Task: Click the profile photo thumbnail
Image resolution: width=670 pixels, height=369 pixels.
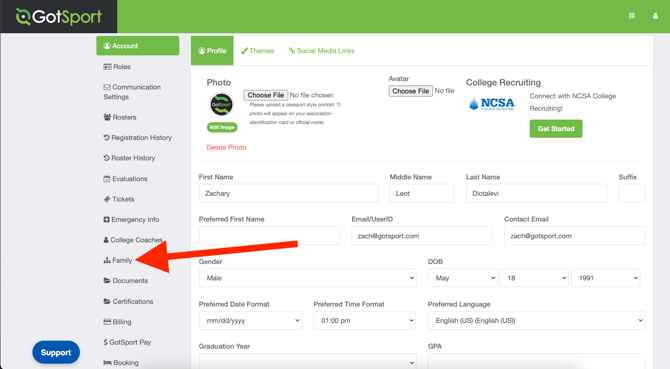Action: click(x=221, y=104)
